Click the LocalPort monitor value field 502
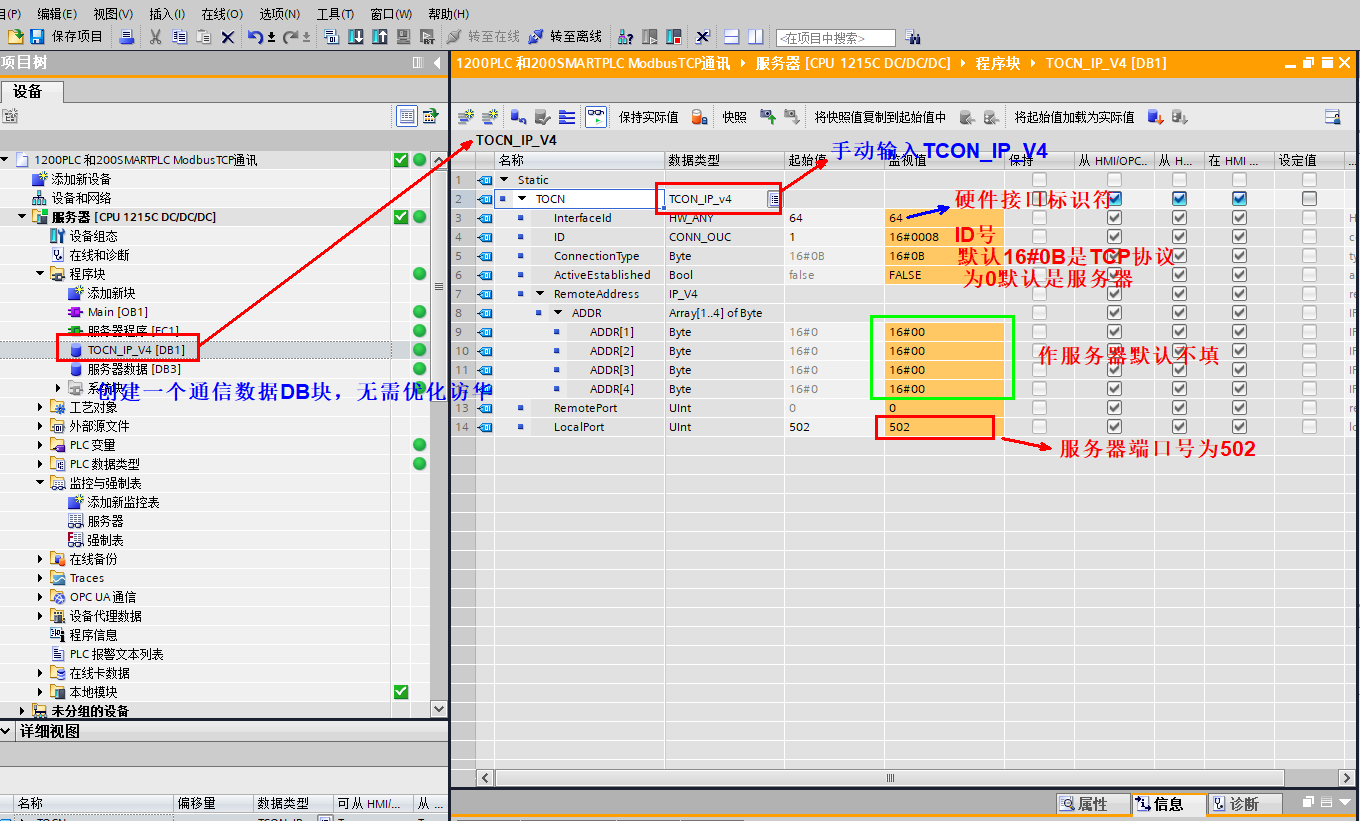 (934, 427)
